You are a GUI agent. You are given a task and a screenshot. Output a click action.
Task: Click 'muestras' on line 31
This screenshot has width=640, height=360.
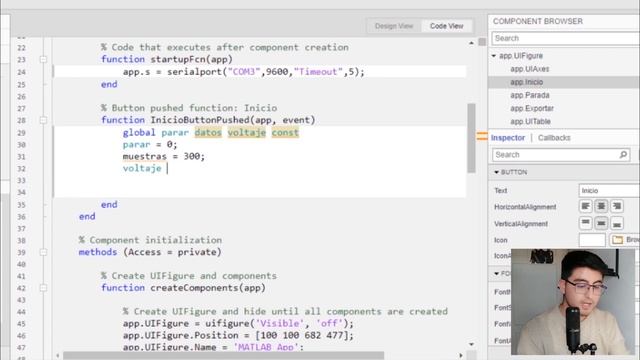click(x=144, y=156)
